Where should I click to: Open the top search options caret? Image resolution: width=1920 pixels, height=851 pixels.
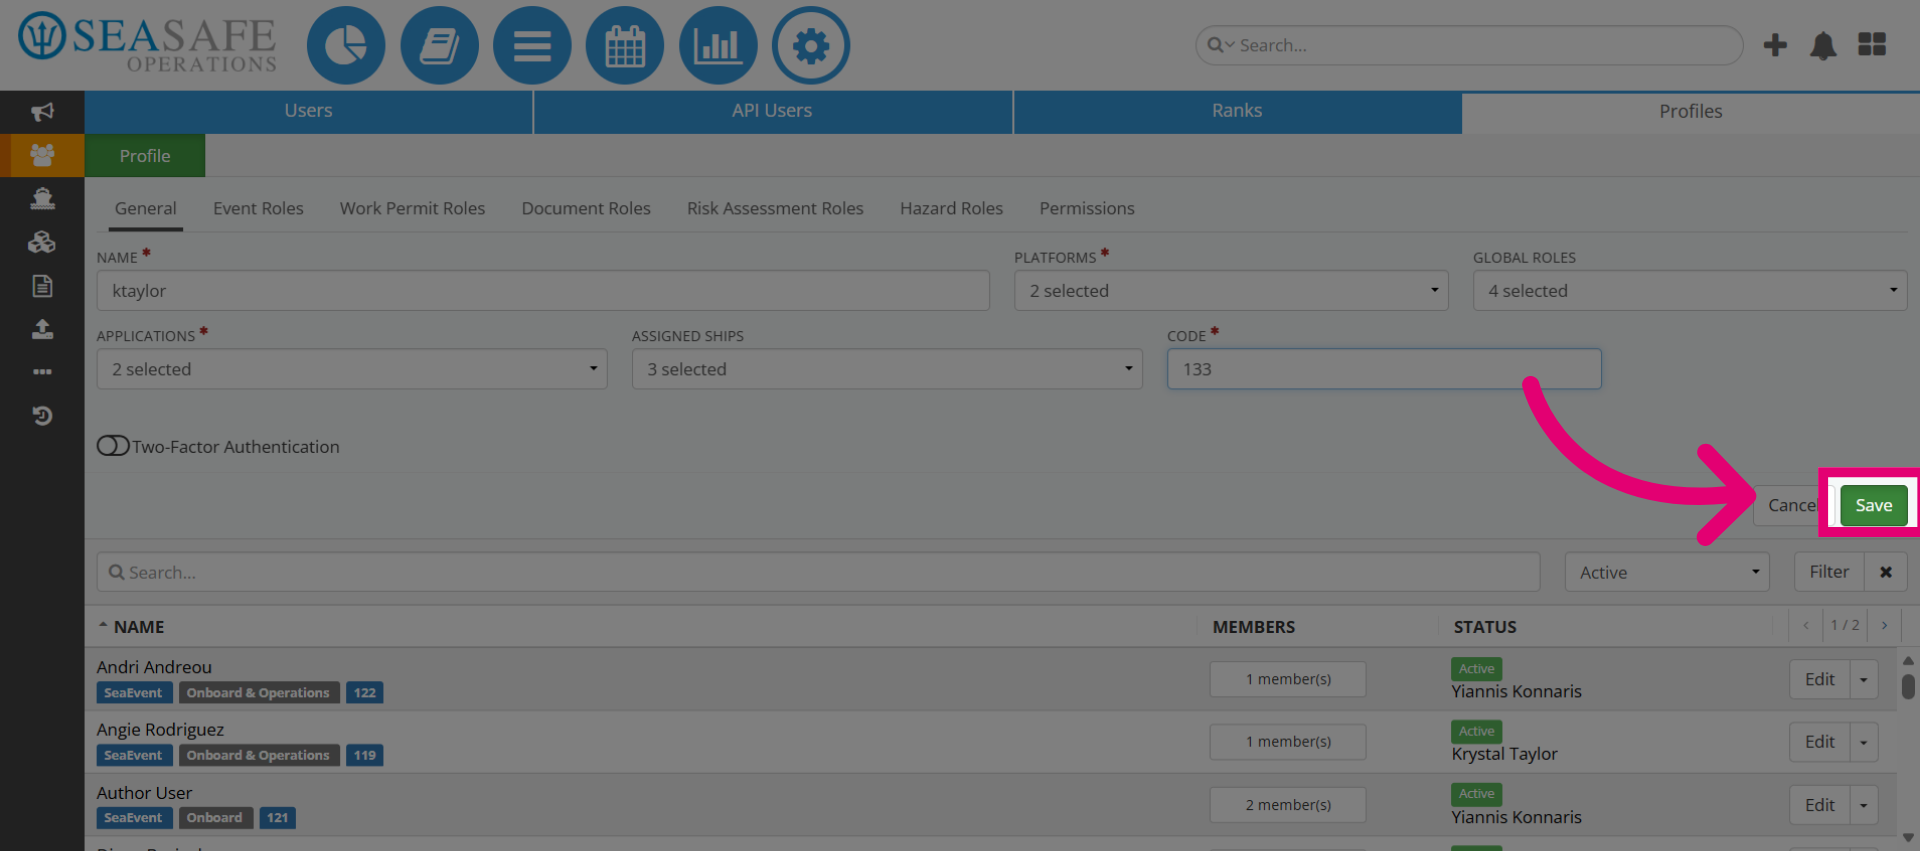pyautogui.click(x=1220, y=45)
